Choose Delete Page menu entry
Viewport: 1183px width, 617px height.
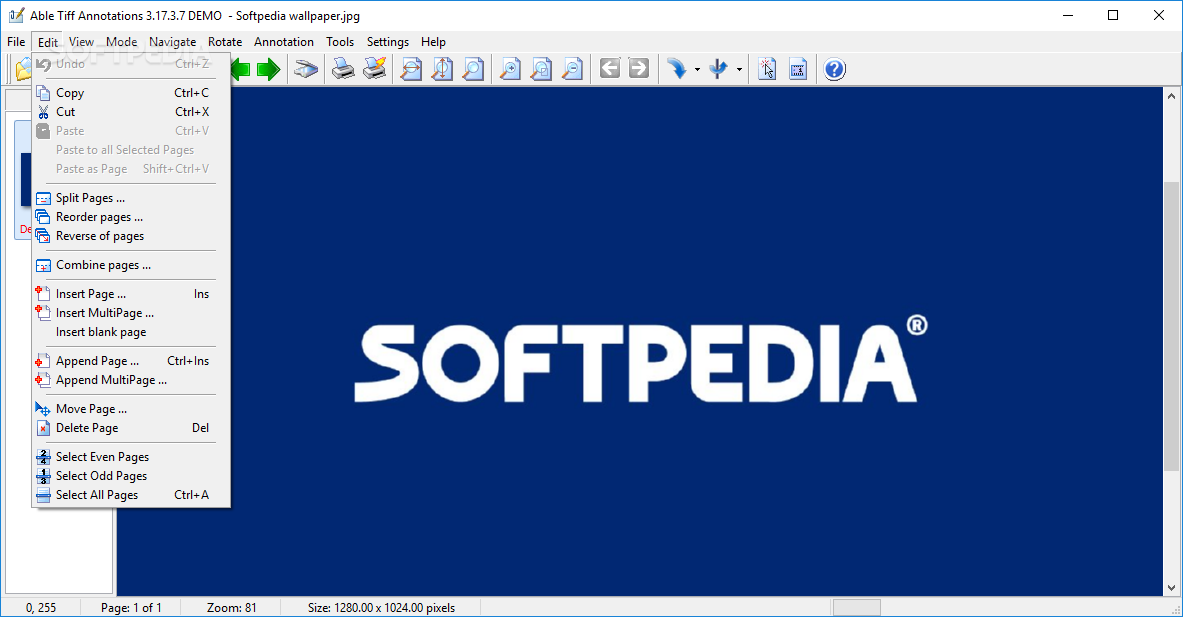(x=131, y=428)
